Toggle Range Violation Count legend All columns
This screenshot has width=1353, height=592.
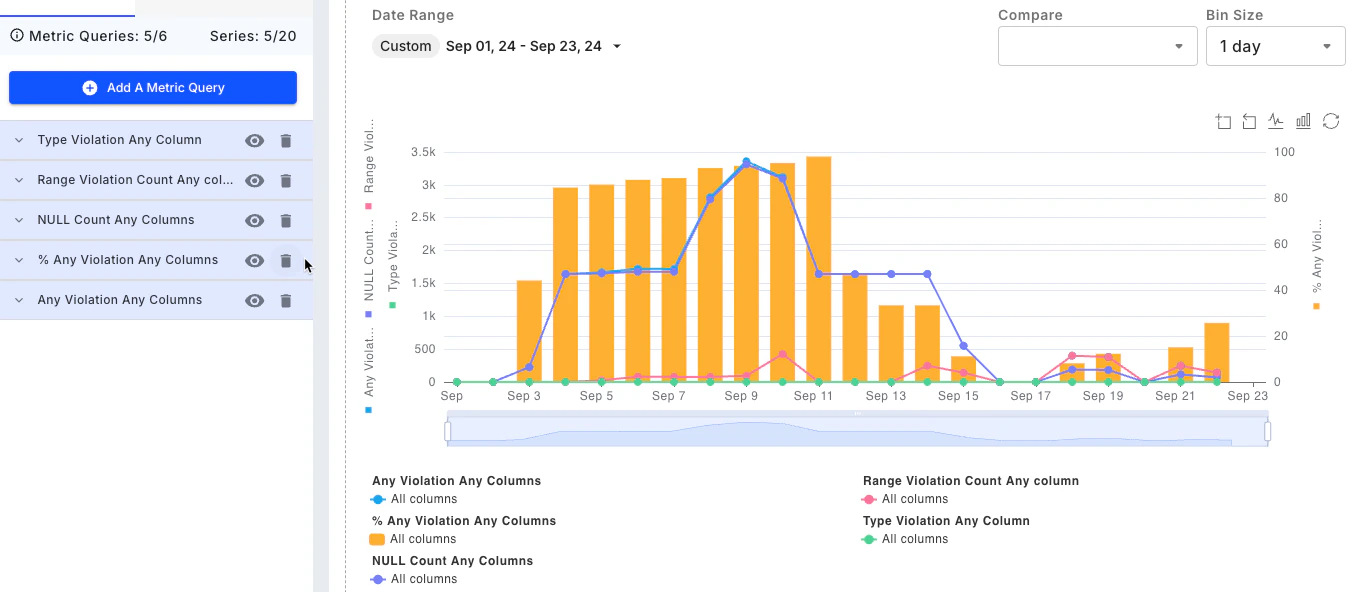(905, 499)
